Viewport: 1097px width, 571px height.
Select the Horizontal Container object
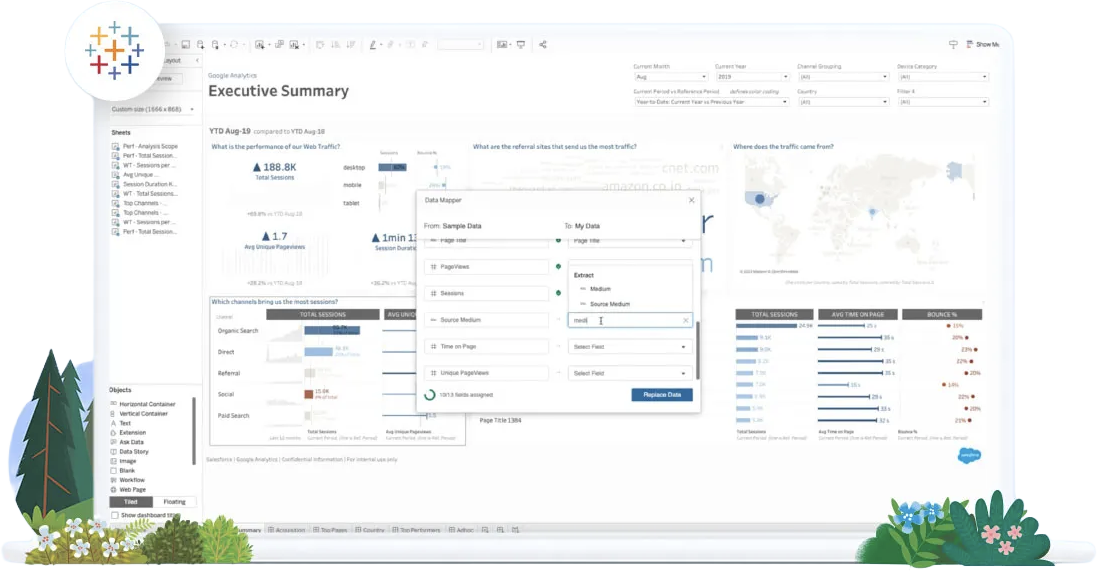click(x=143, y=404)
